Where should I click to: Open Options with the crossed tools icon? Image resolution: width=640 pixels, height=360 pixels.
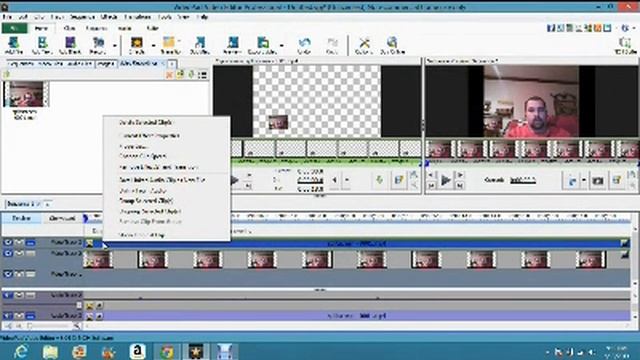(364, 45)
